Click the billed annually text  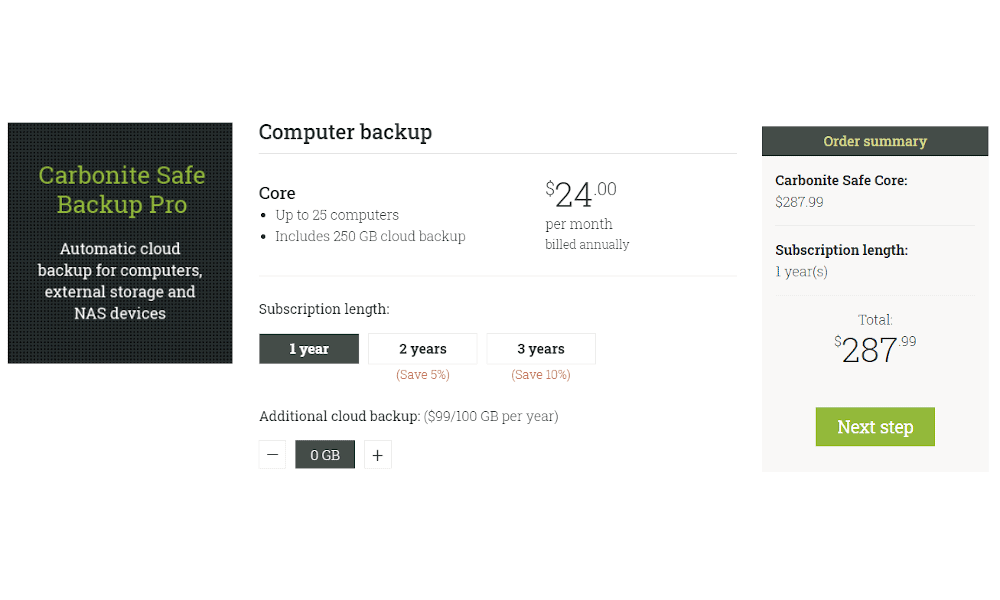587,244
